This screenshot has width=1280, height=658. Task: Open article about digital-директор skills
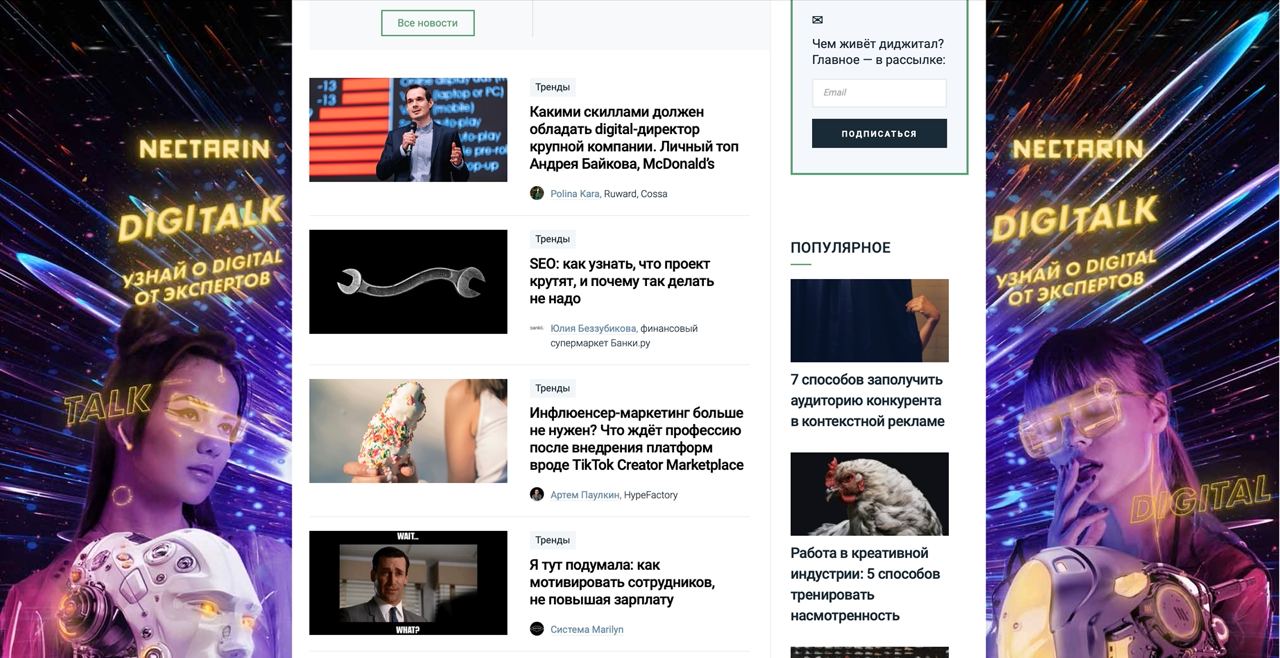(634, 138)
